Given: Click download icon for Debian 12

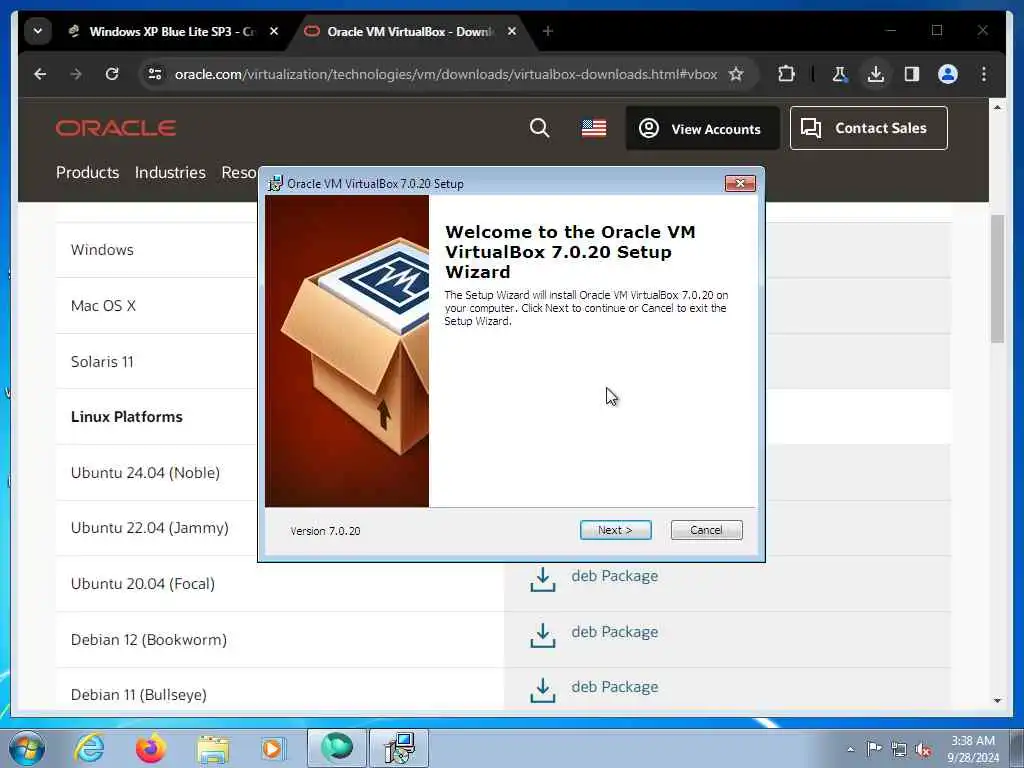Looking at the screenshot, I should (x=543, y=635).
